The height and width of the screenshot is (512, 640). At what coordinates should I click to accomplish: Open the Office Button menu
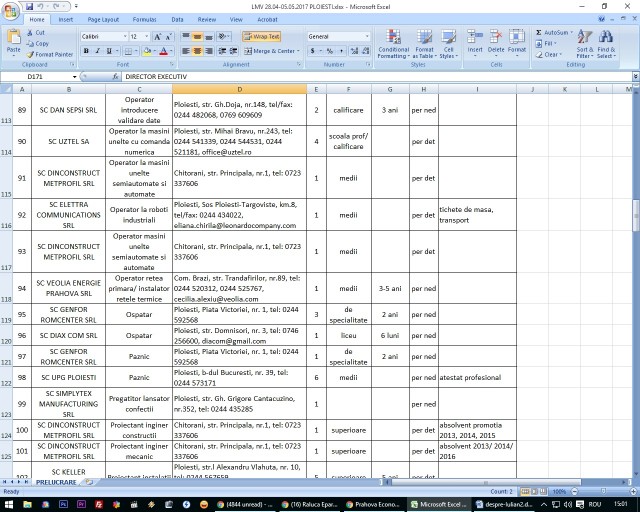(11, 11)
